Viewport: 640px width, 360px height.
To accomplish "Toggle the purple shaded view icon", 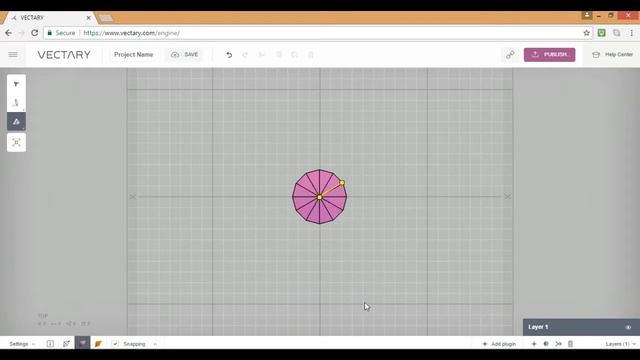I will coord(82,344).
